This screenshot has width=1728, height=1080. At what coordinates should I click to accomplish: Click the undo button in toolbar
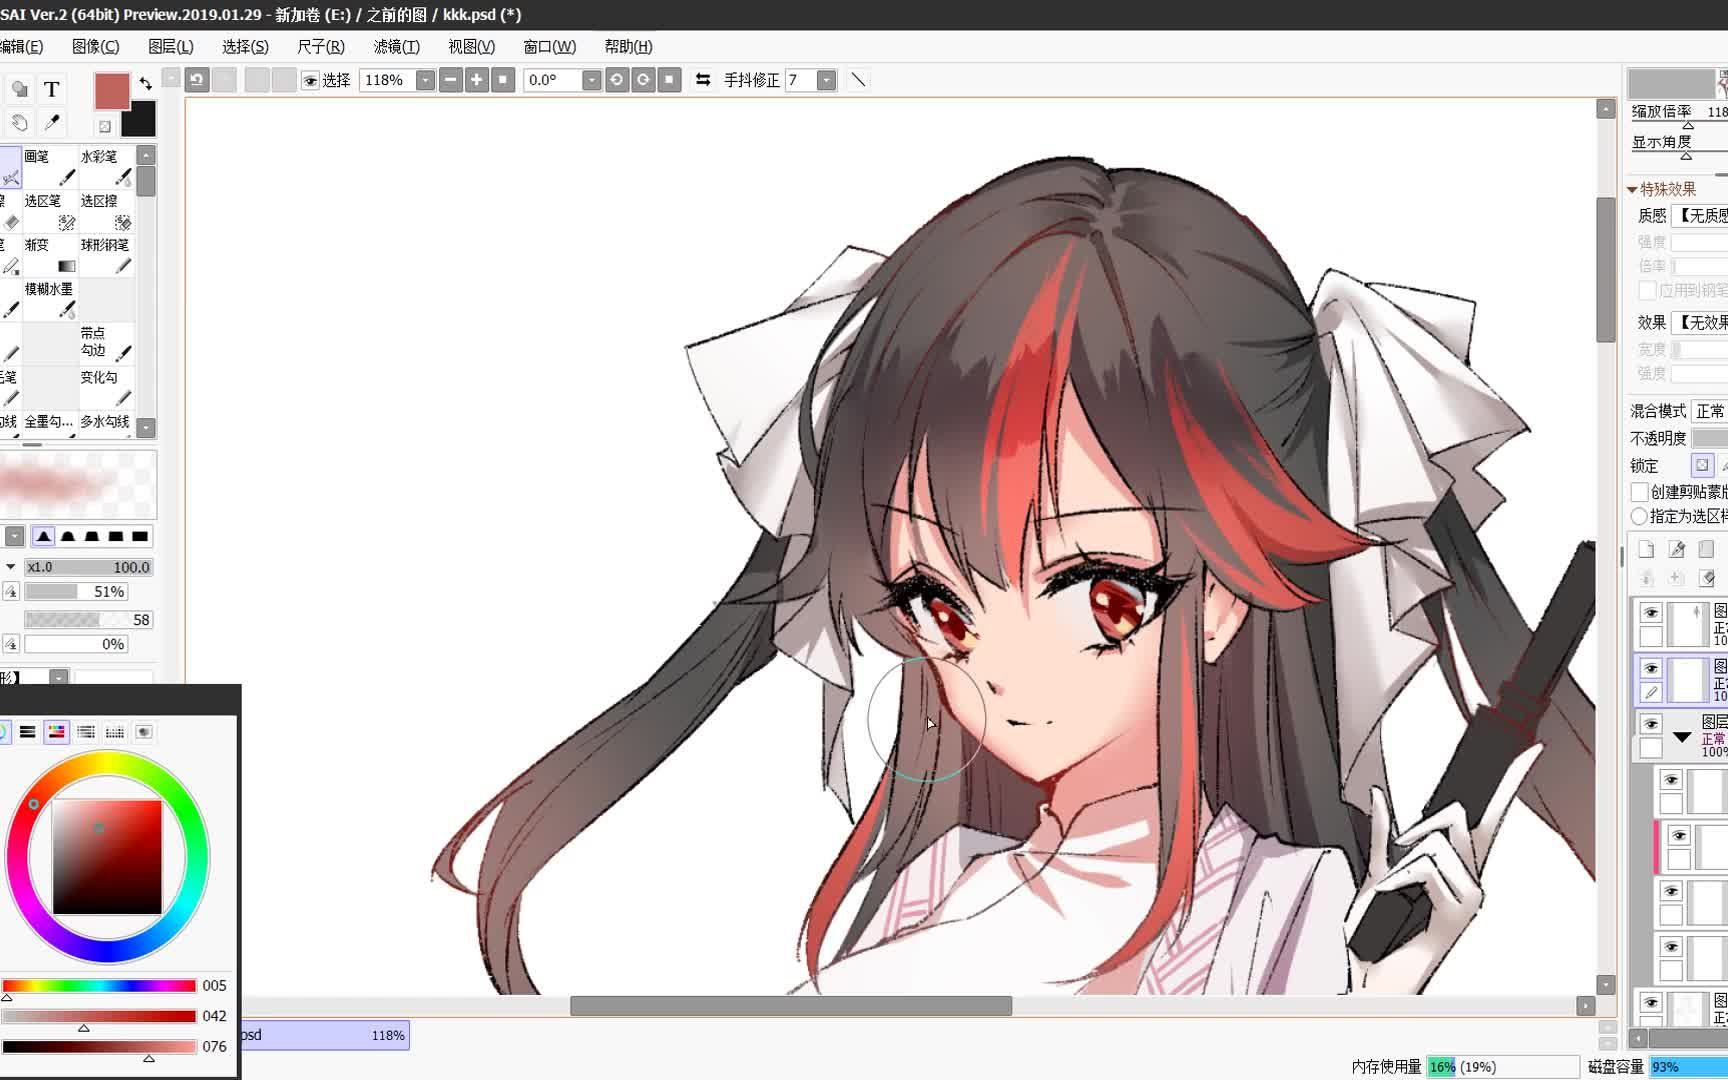click(x=197, y=80)
